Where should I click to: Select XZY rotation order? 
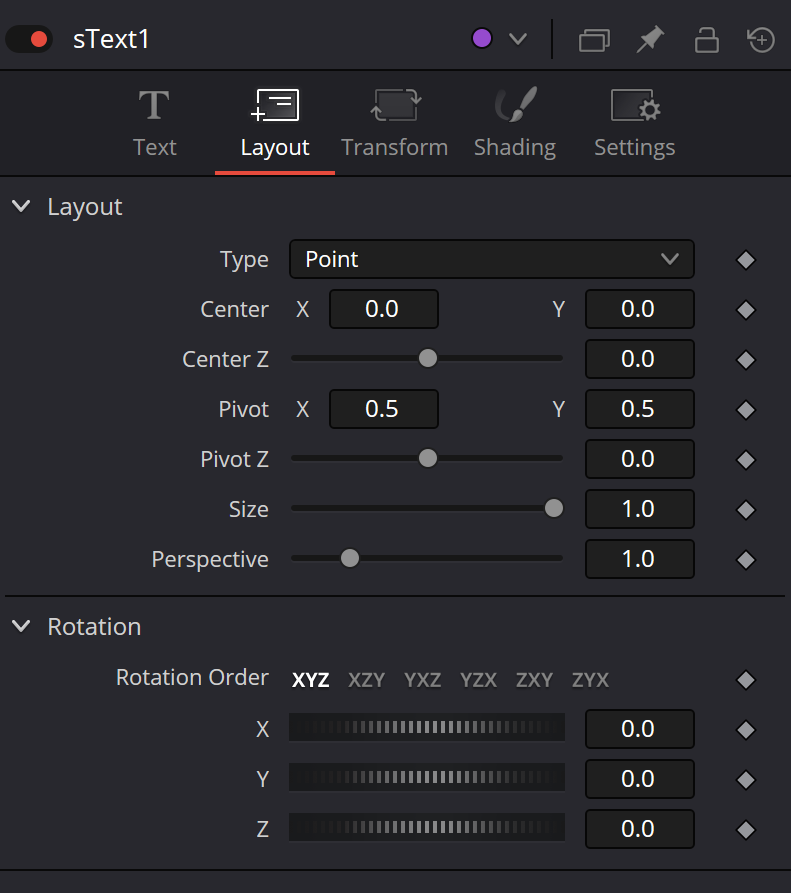pos(366,680)
